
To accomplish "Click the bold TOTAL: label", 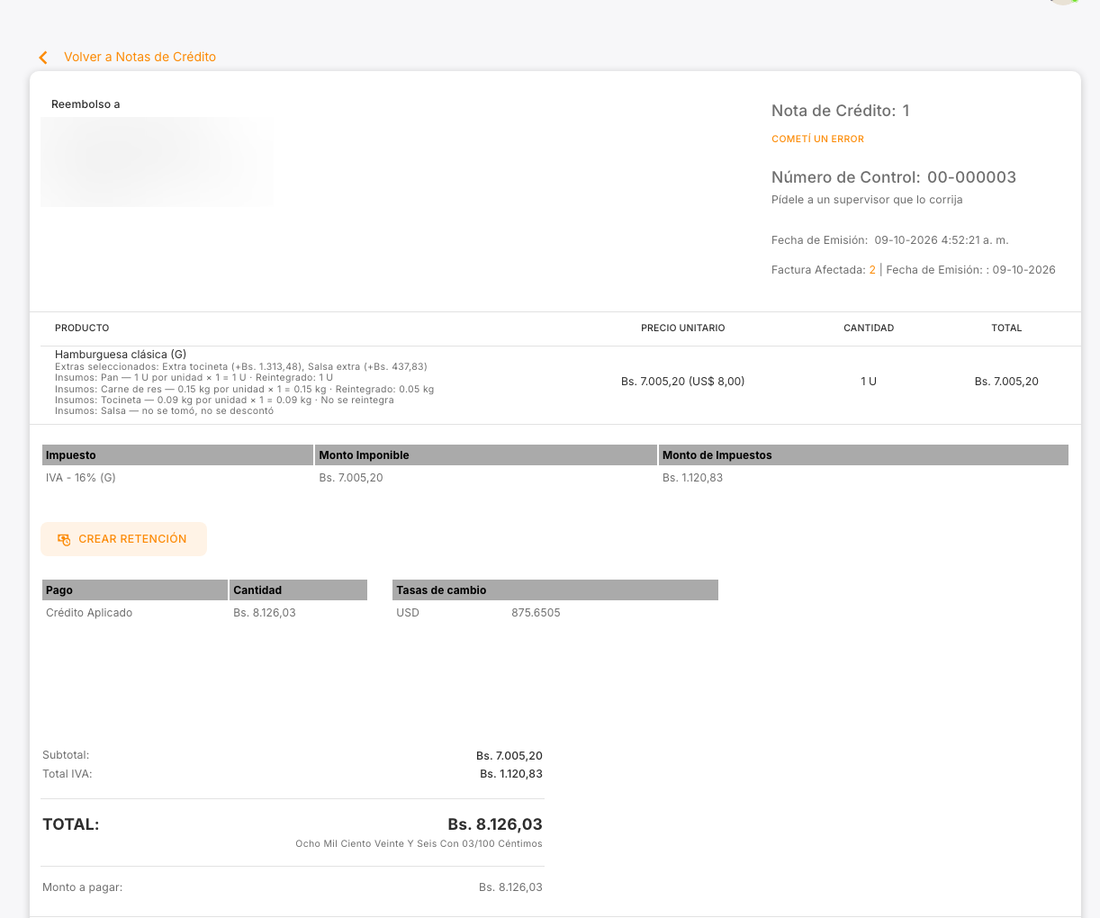I will (x=71, y=825).
